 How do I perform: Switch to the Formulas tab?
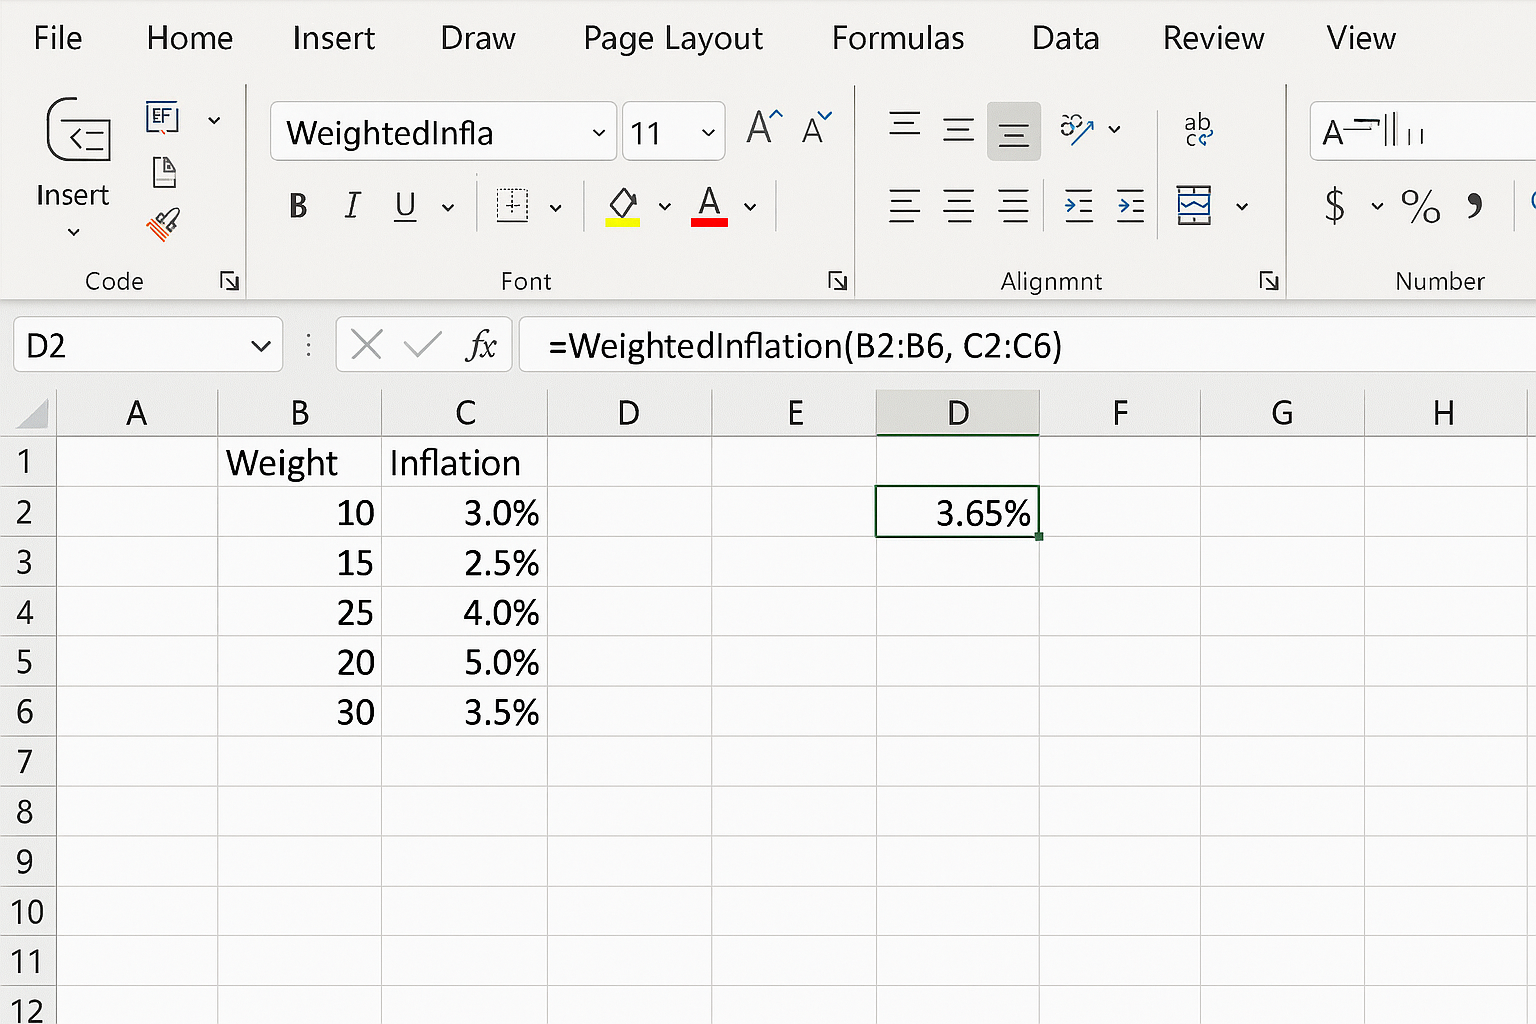[x=898, y=38]
